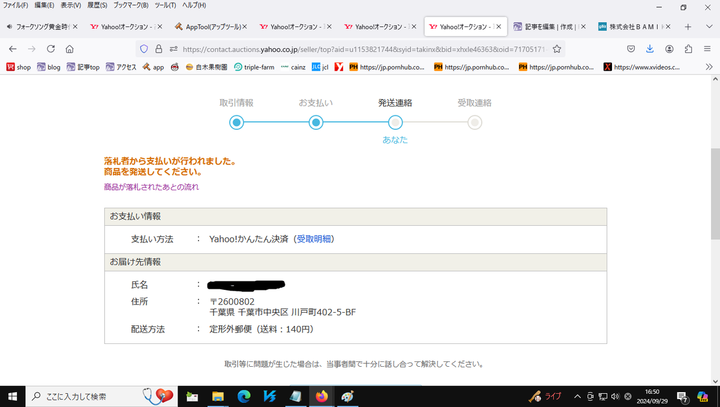This screenshot has height=407, width=720.
Task: Click the 取引情報 progress step circle
Action: [x=236, y=122]
